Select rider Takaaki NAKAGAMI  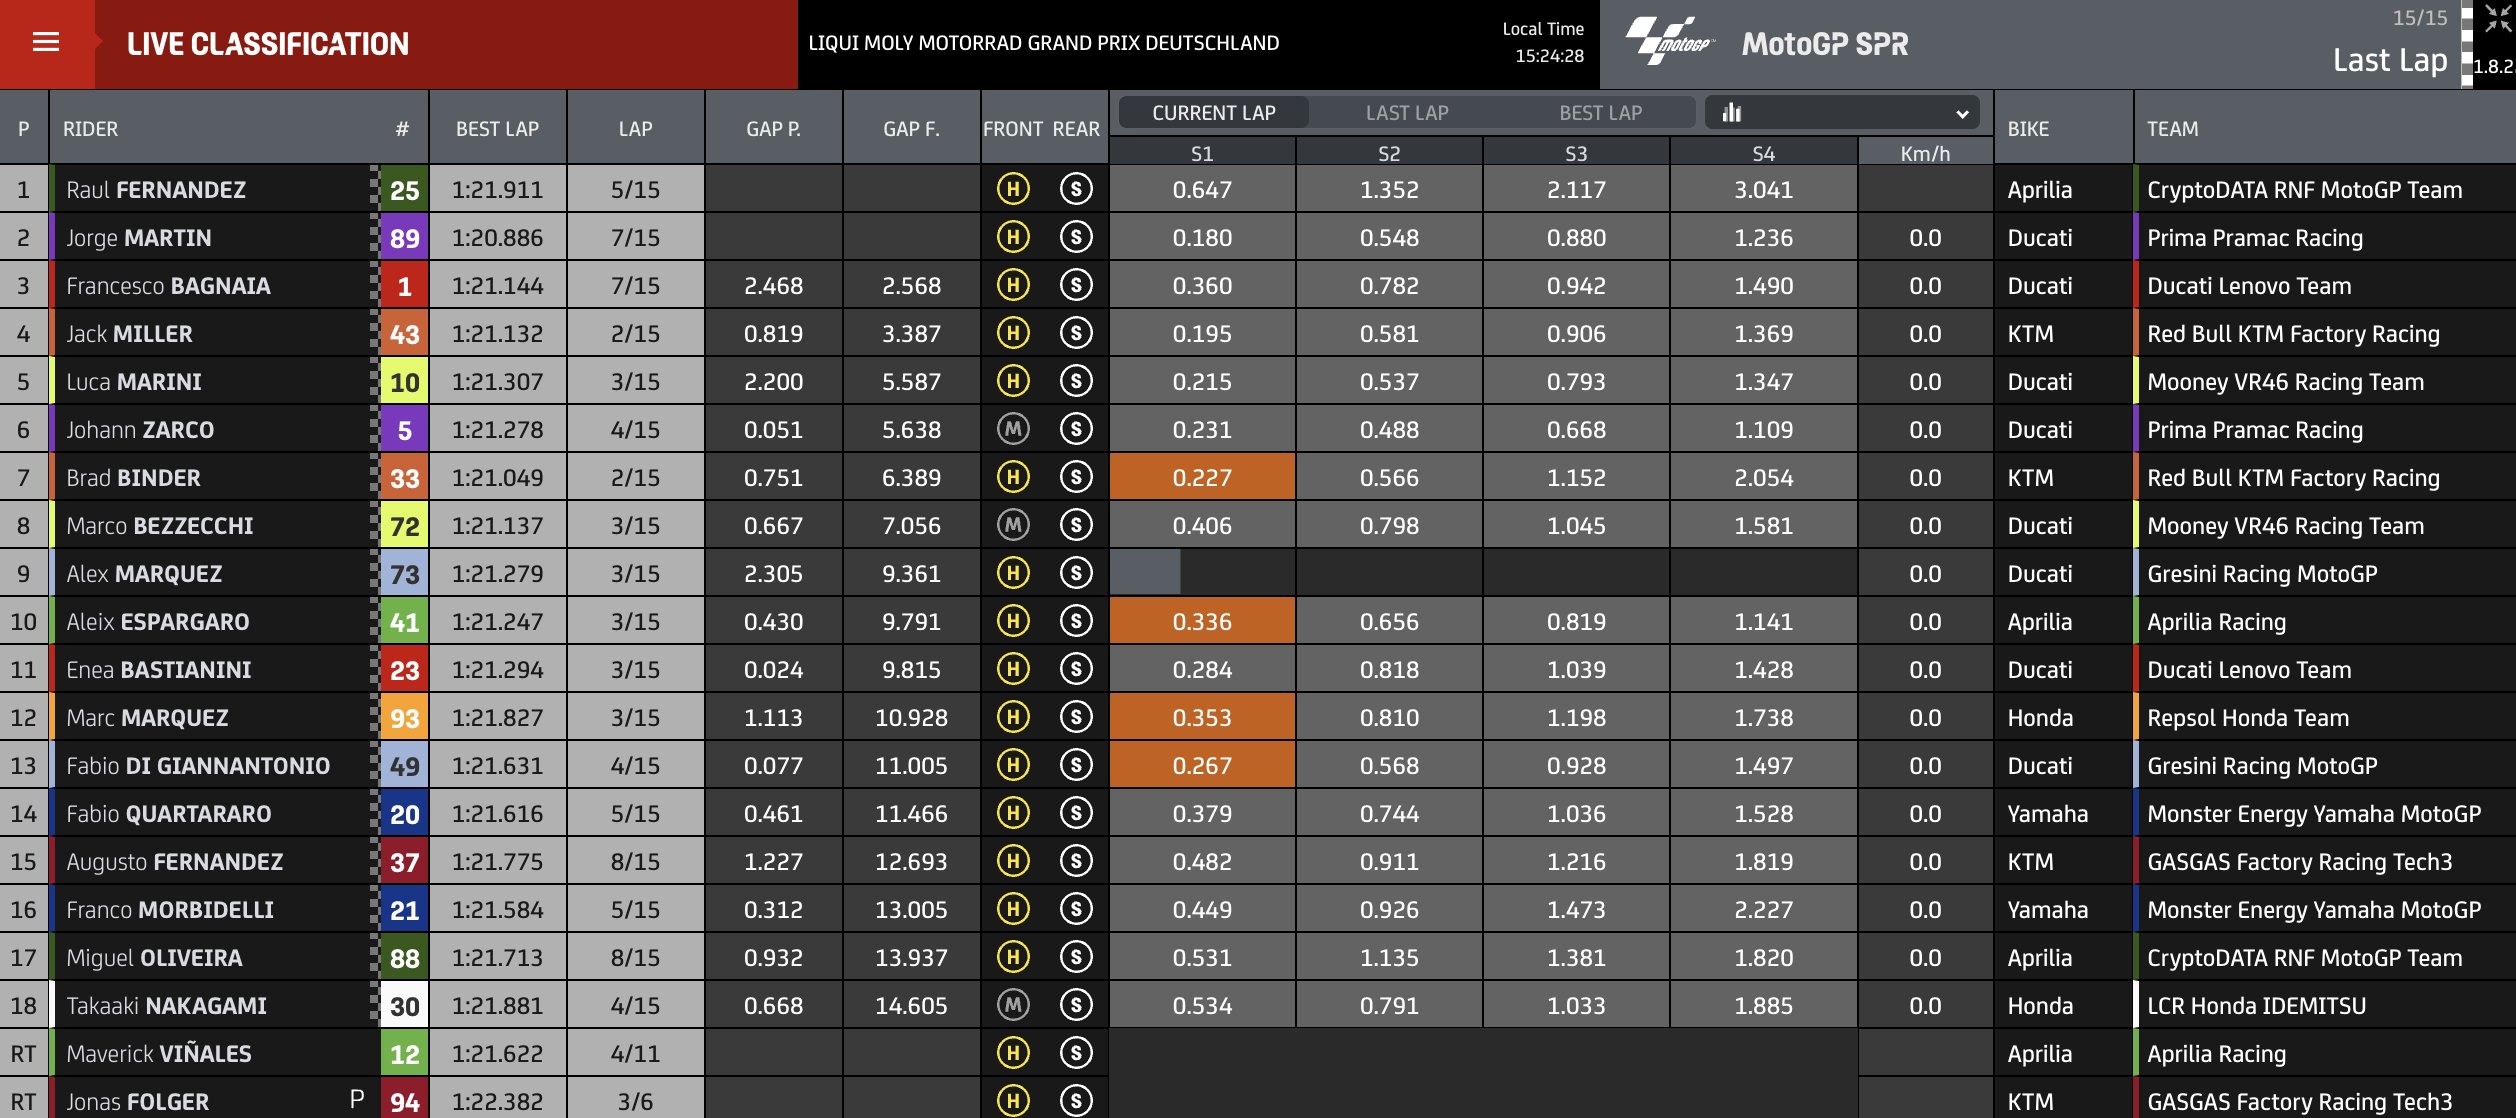(166, 1006)
